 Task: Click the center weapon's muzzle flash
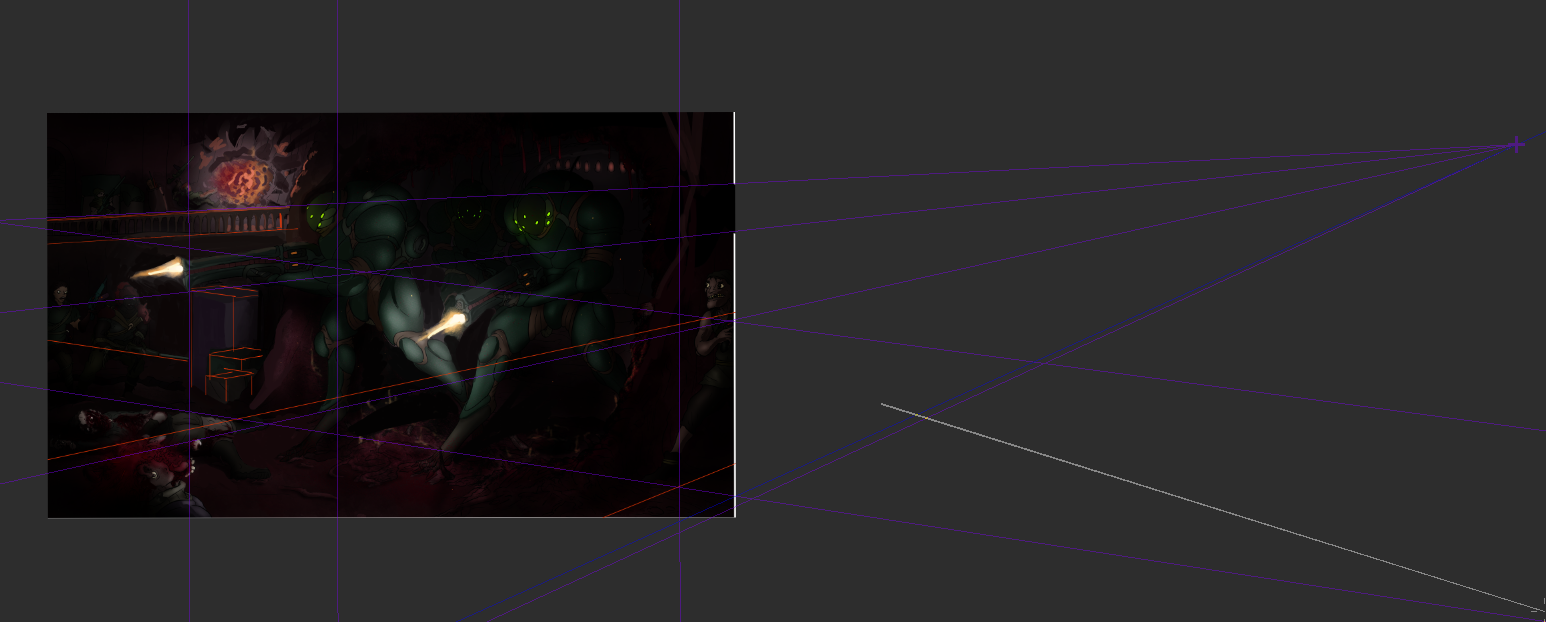441,325
